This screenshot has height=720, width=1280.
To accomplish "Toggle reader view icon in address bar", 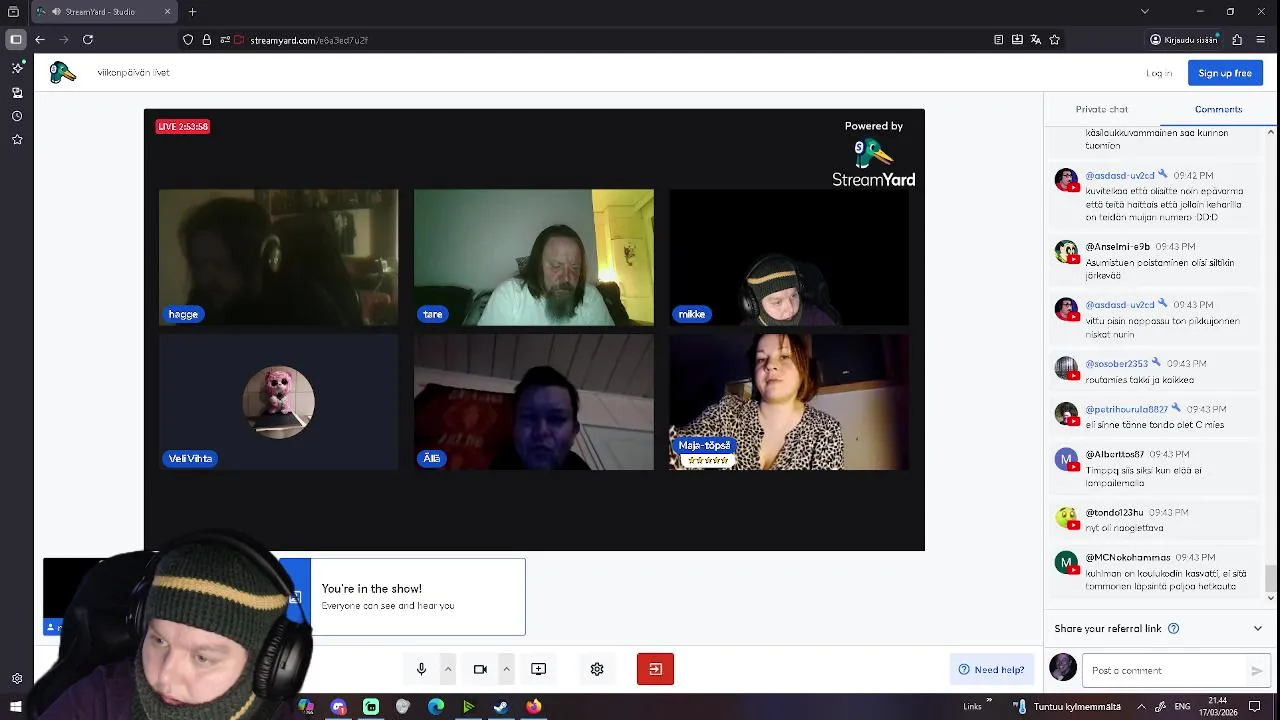I will [998, 40].
